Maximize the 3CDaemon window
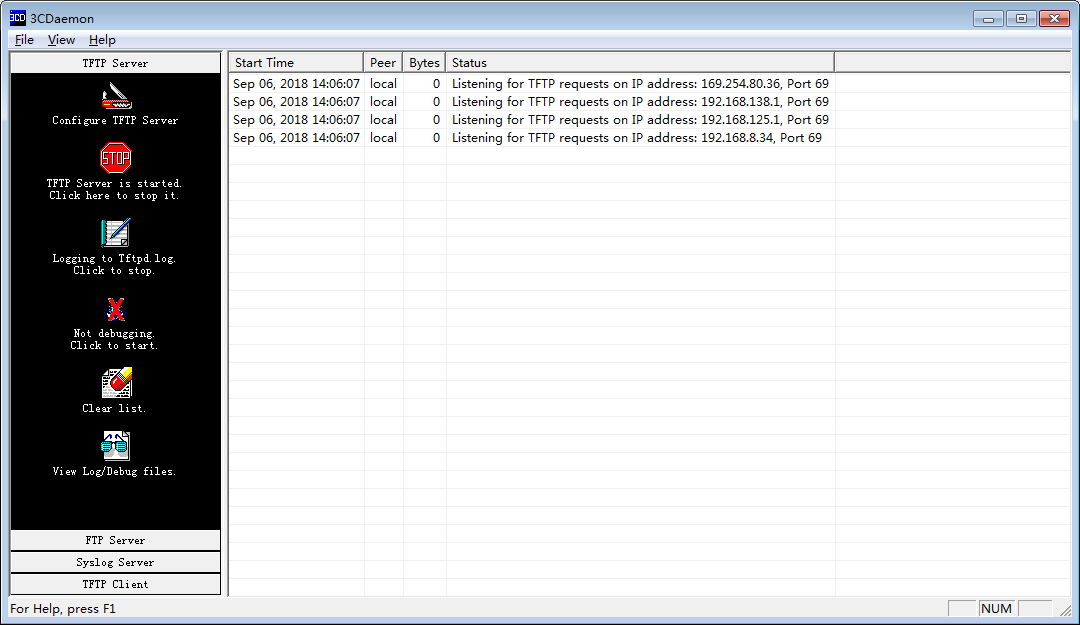The image size is (1080, 625). (1021, 19)
